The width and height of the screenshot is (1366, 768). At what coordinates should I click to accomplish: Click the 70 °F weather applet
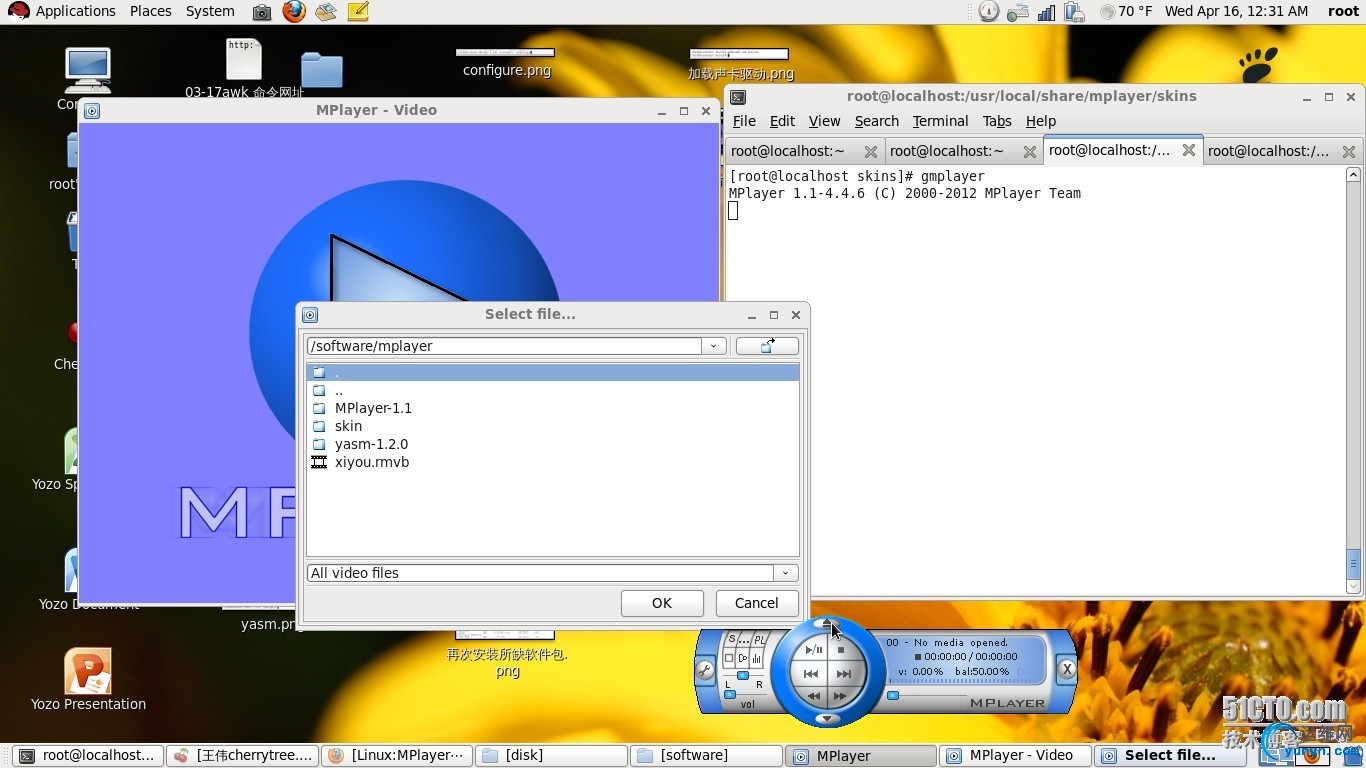1126,11
